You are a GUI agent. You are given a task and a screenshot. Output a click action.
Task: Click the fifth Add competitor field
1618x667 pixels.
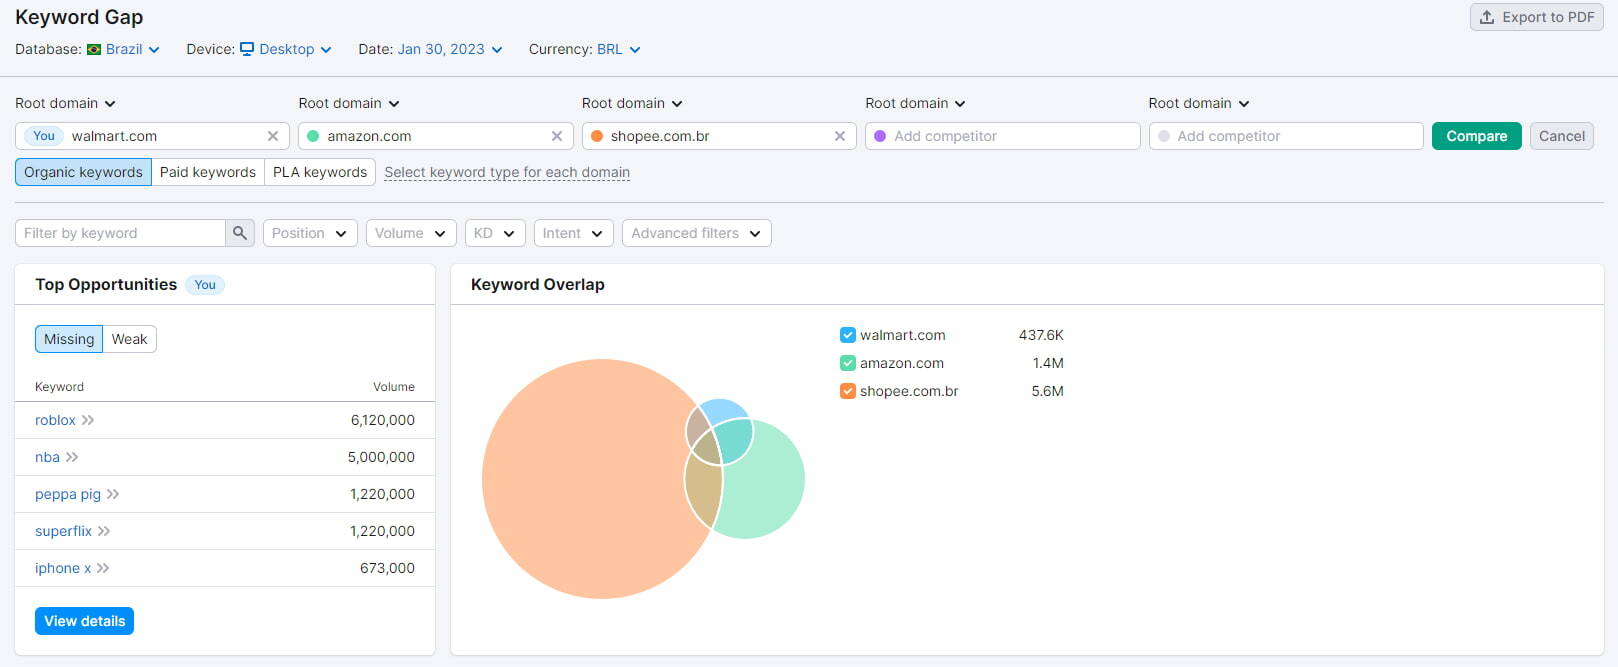[1286, 136]
